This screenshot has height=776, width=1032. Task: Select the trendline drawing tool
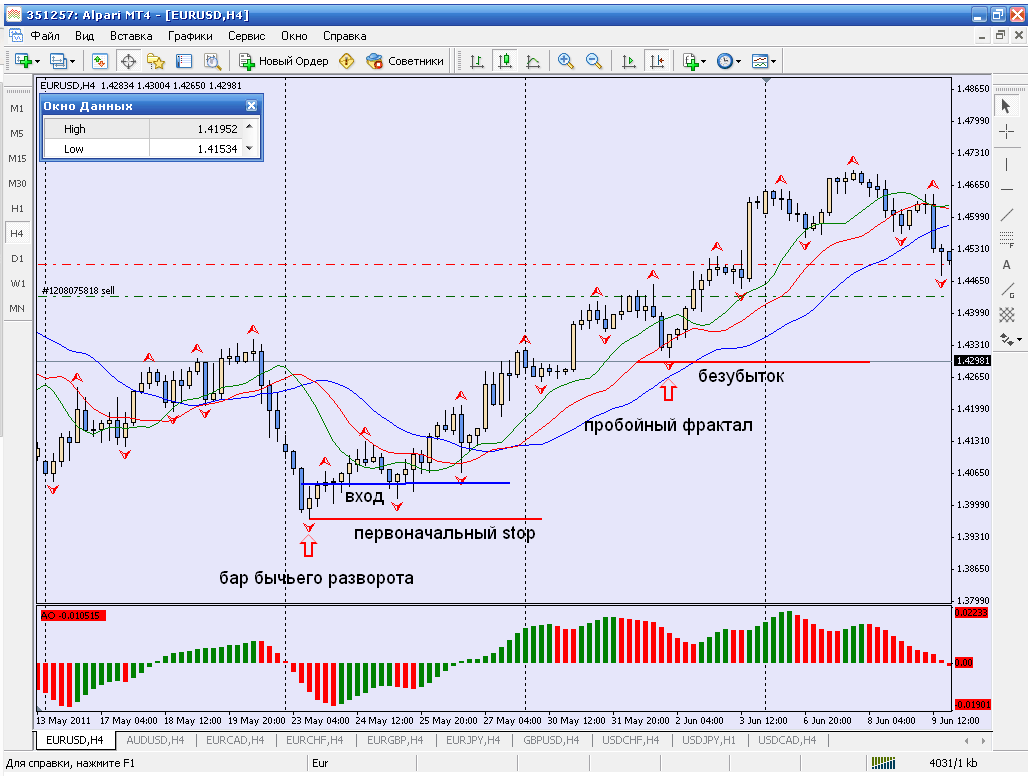(x=1006, y=215)
